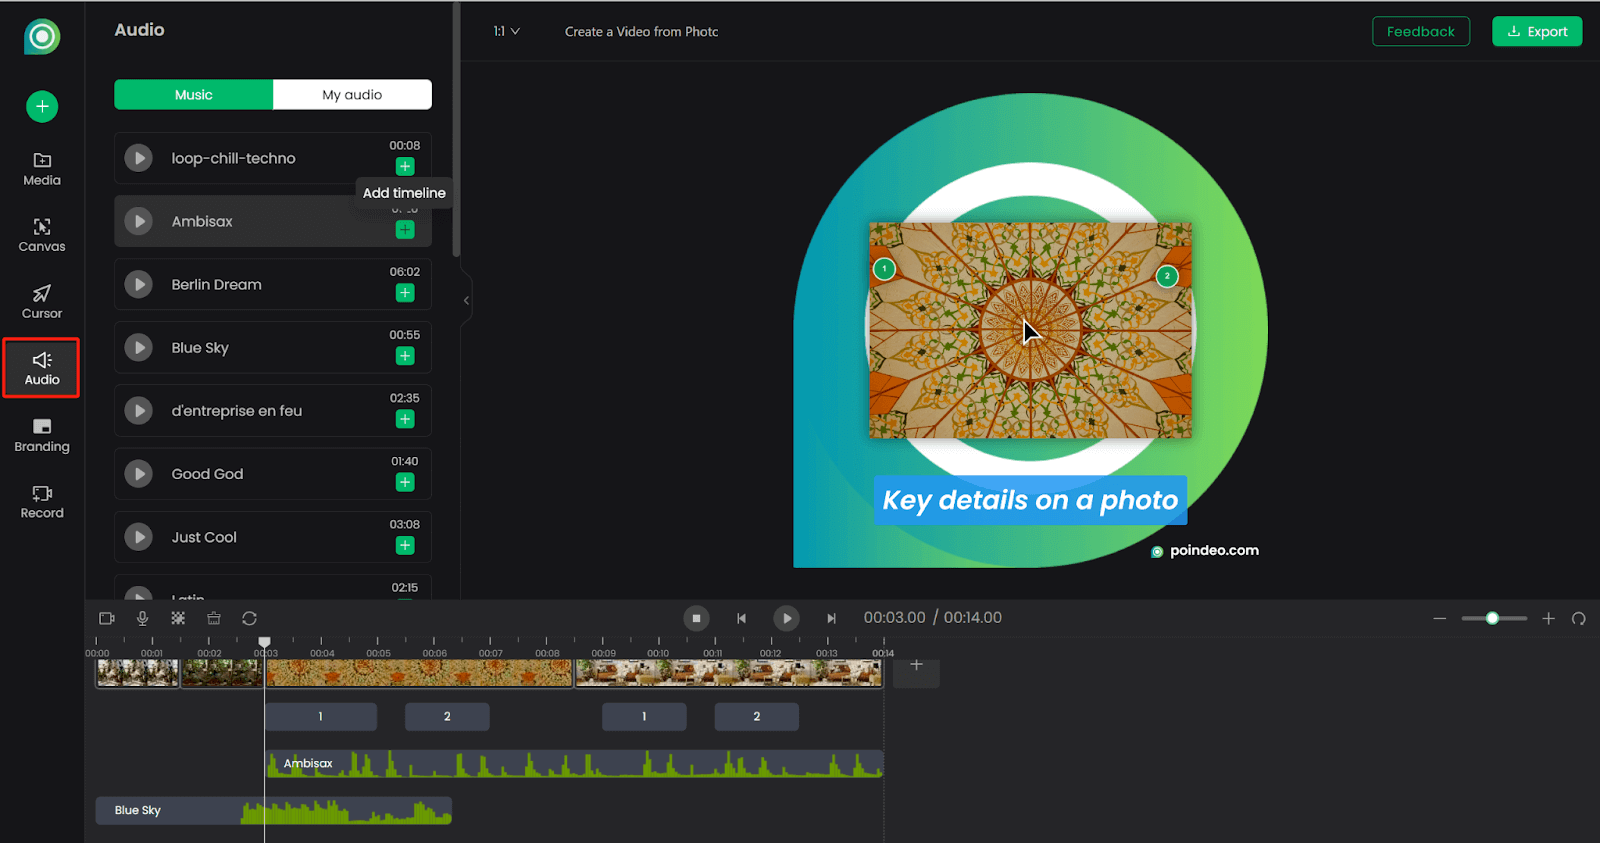
Task: Click the timeline blur effect icon
Action: [x=178, y=618]
